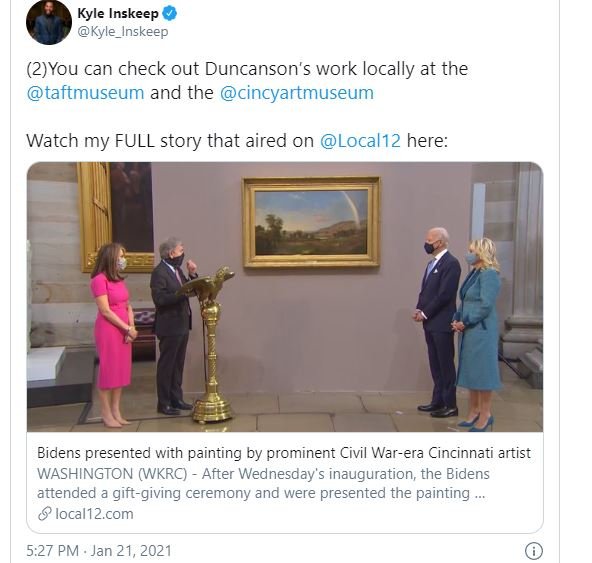
Task: Click the golden eagle lectern in the photo
Action: point(209,344)
